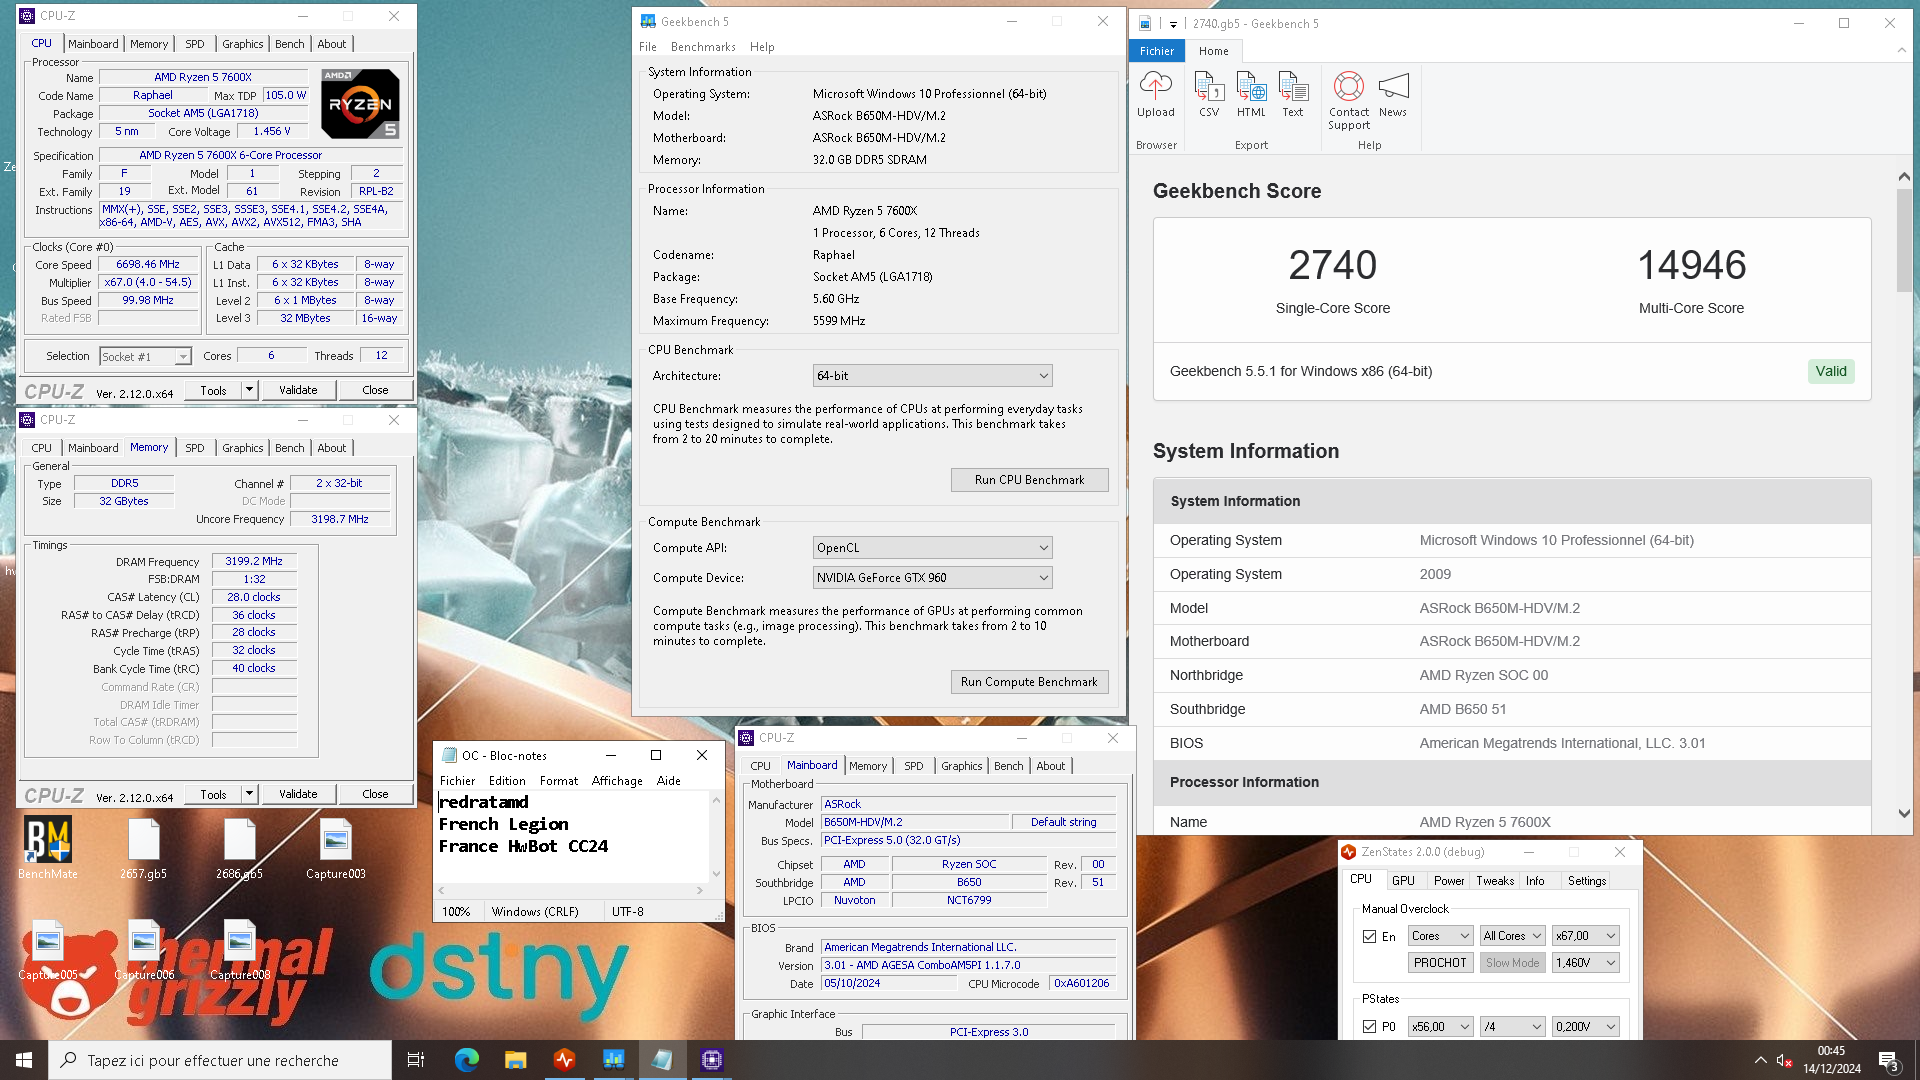Open the /4 divider dropdown in PStates
1920x1080 pixels.
1513,1027
